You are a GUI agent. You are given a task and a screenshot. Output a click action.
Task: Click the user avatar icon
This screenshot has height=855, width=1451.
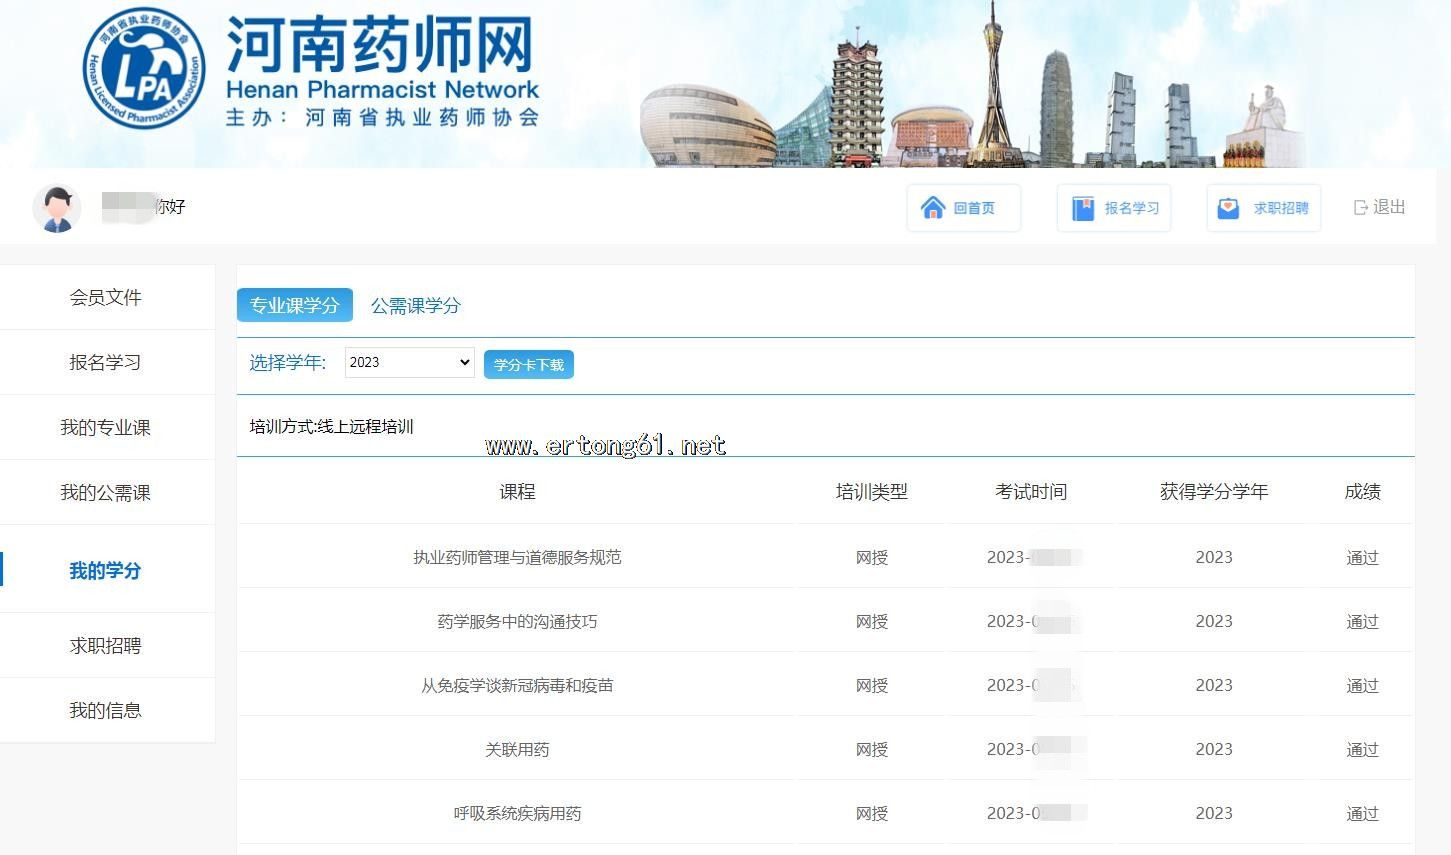(57, 208)
